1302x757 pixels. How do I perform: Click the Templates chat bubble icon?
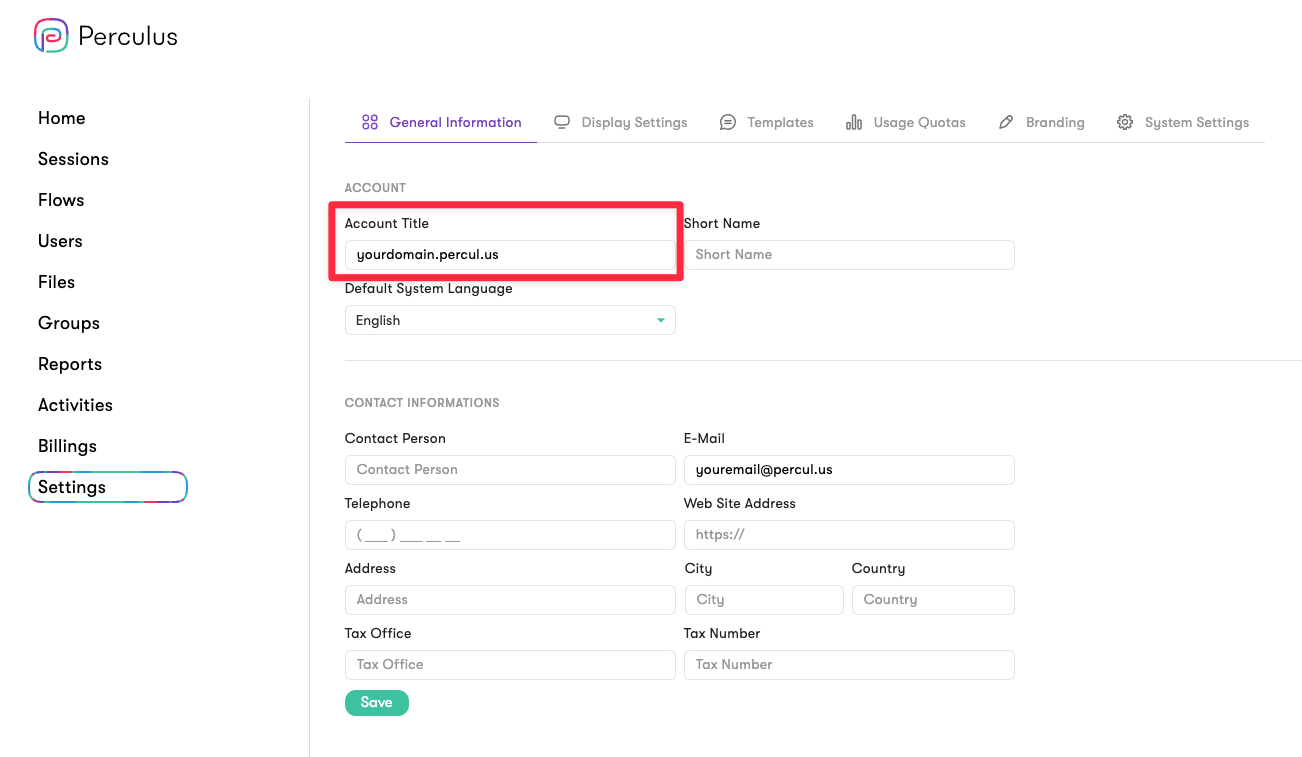tap(728, 122)
